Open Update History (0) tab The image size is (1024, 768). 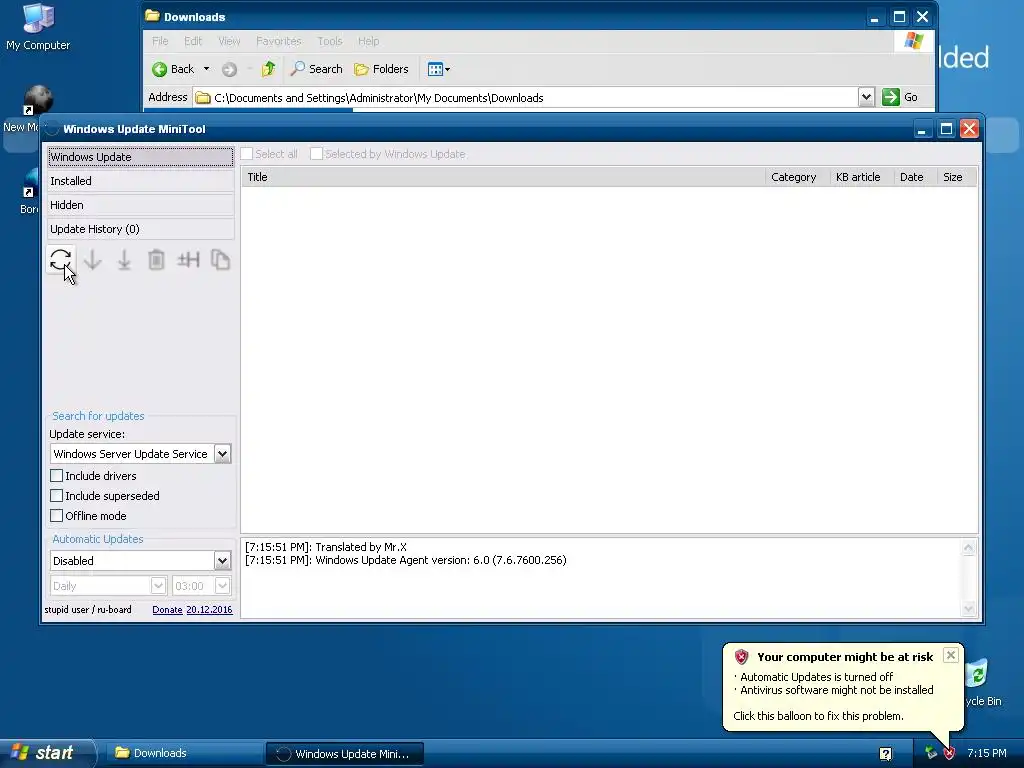click(140, 229)
